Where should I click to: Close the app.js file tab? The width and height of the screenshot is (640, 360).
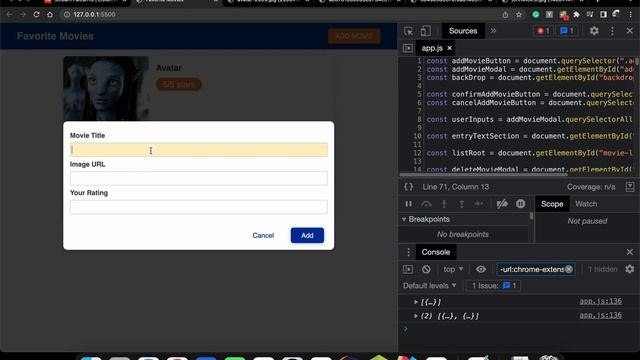pyautogui.click(x=449, y=48)
